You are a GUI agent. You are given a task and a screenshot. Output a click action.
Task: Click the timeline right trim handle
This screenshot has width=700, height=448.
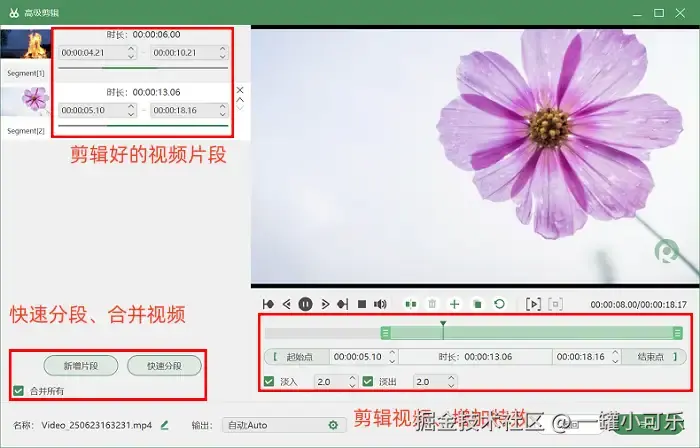tap(677, 332)
